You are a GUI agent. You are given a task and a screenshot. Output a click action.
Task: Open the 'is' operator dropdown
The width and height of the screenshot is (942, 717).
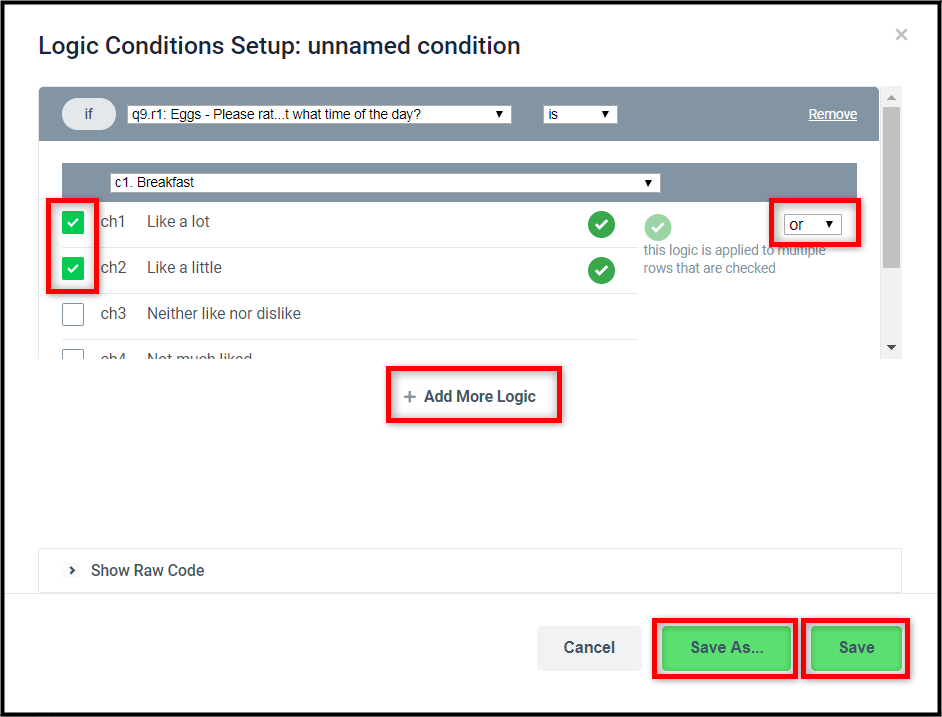click(x=580, y=114)
